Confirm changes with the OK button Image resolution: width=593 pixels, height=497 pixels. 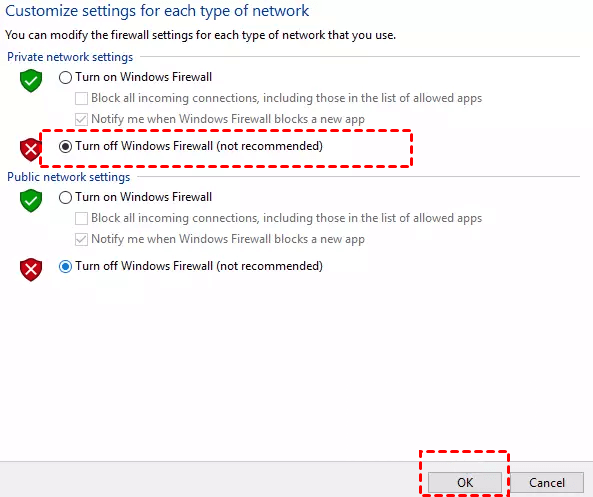tap(465, 482)
